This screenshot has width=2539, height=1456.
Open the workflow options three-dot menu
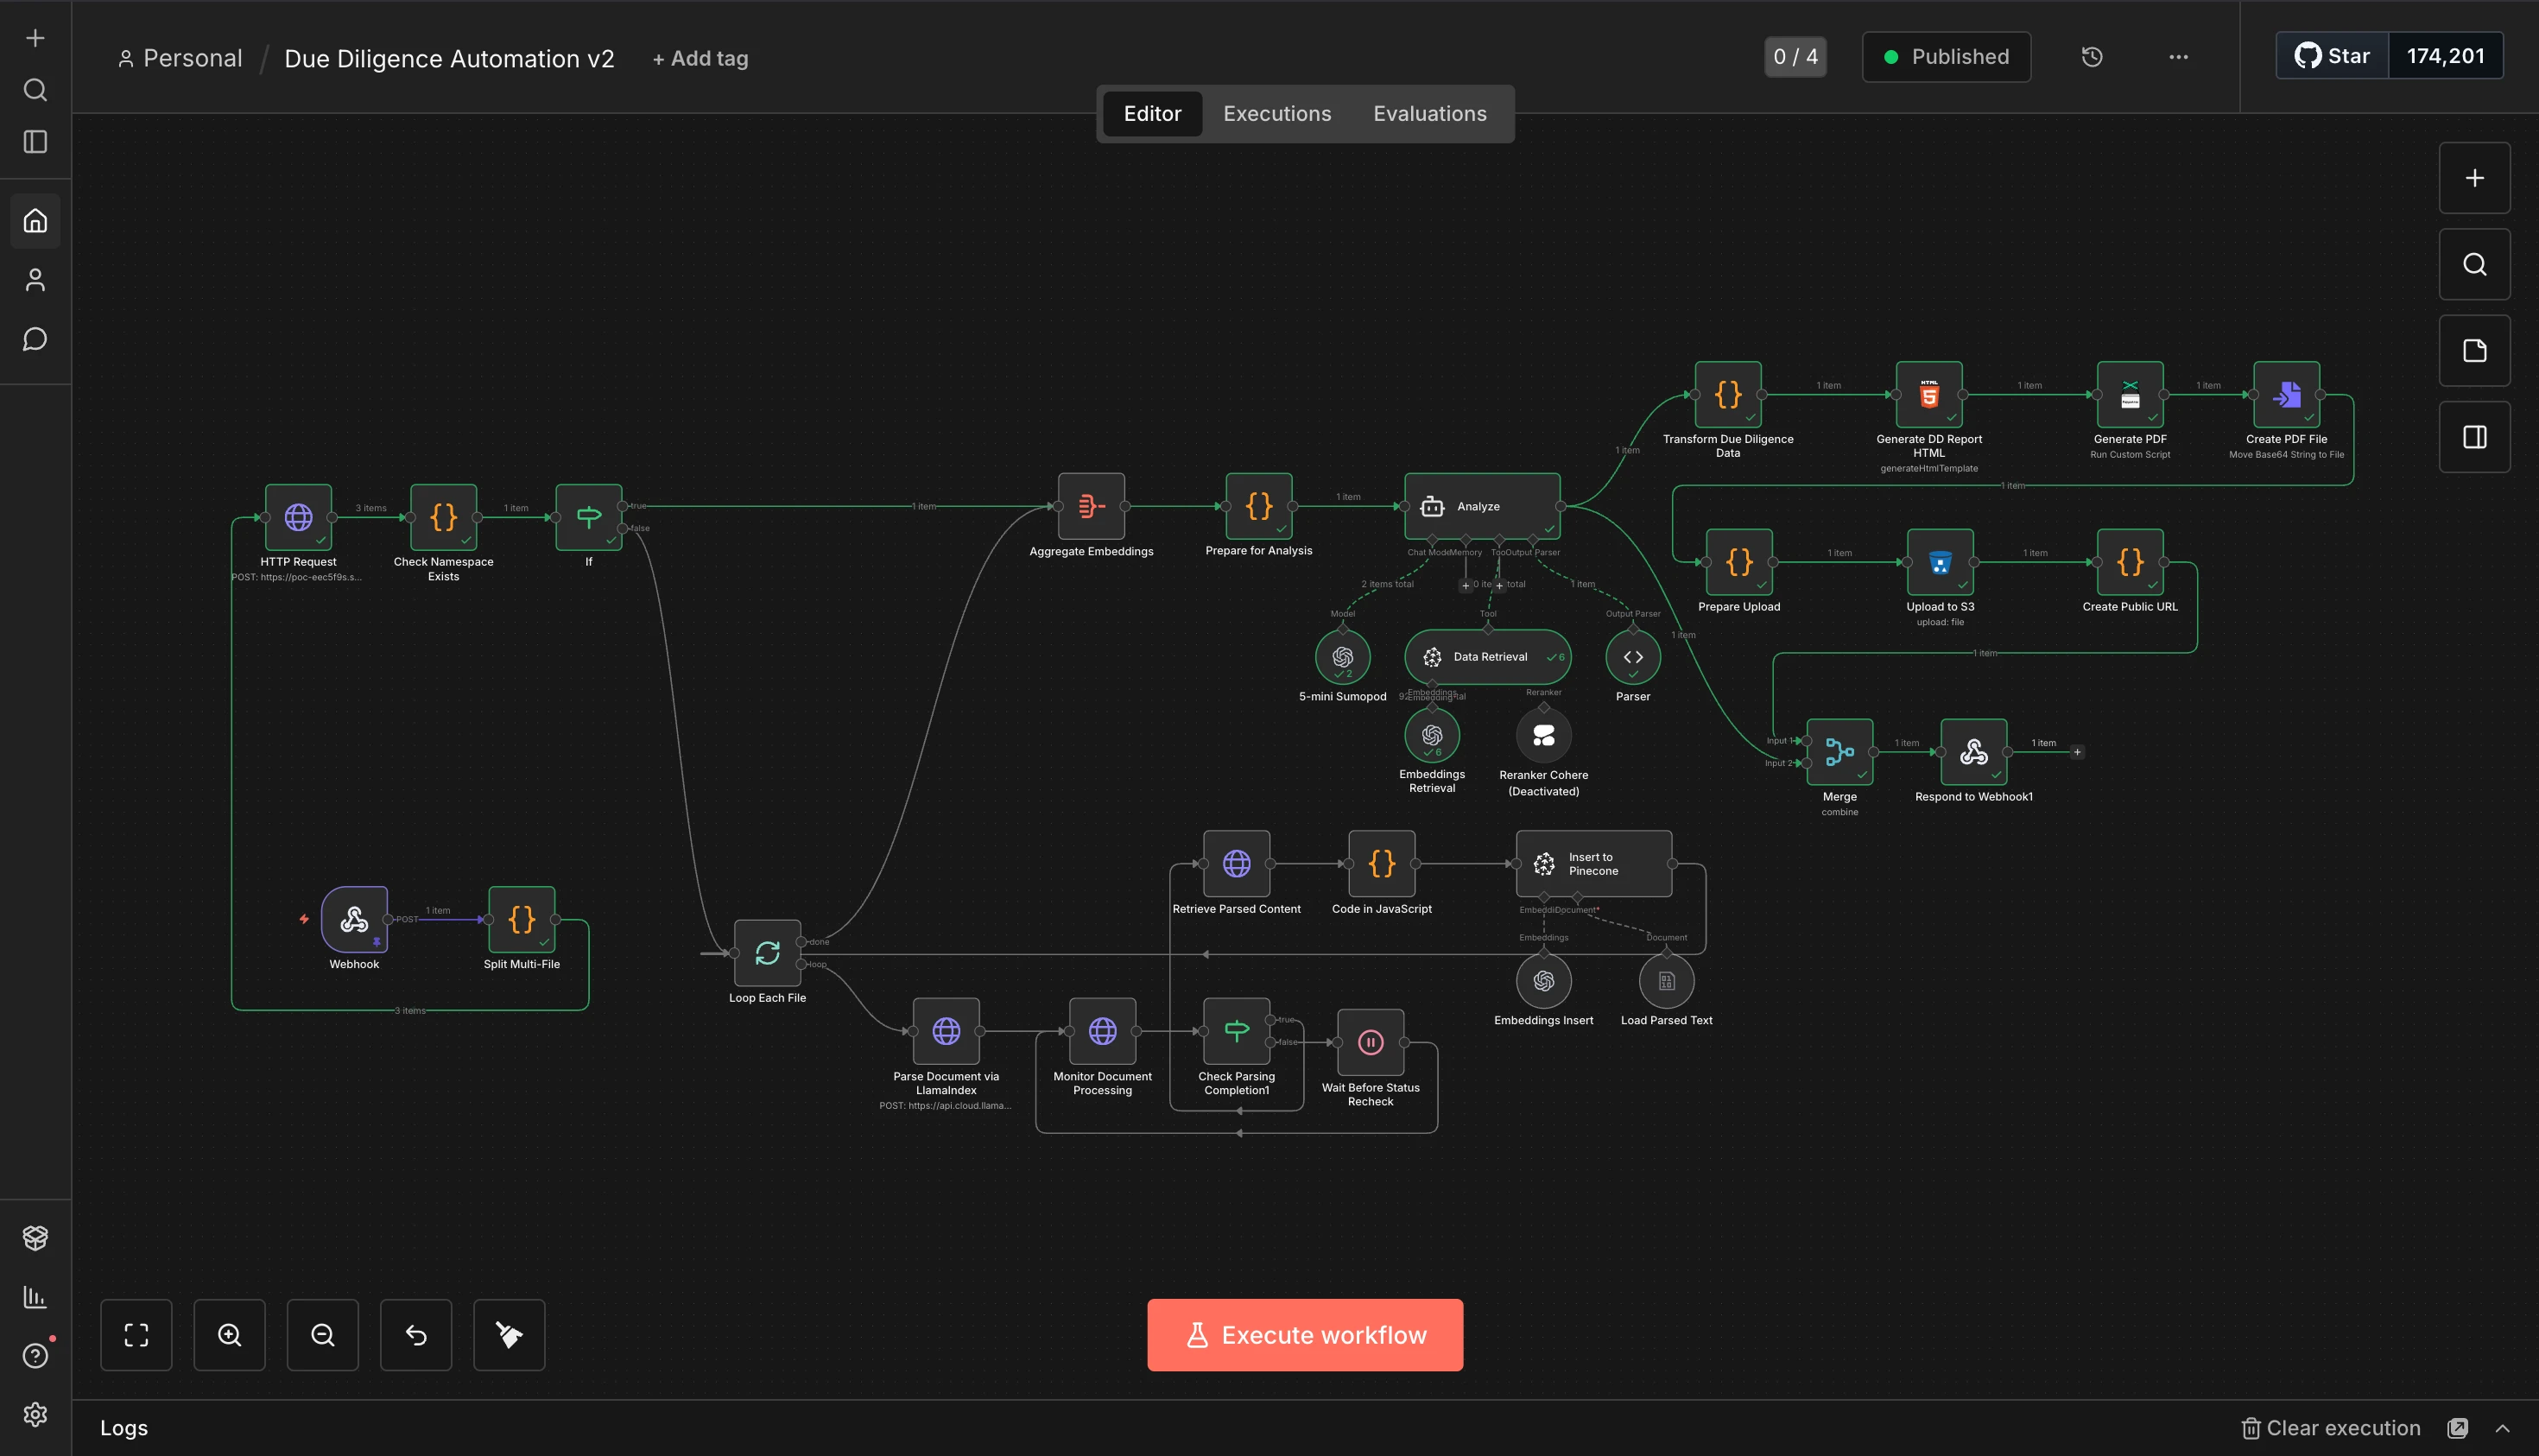(x=2177, y=57)
